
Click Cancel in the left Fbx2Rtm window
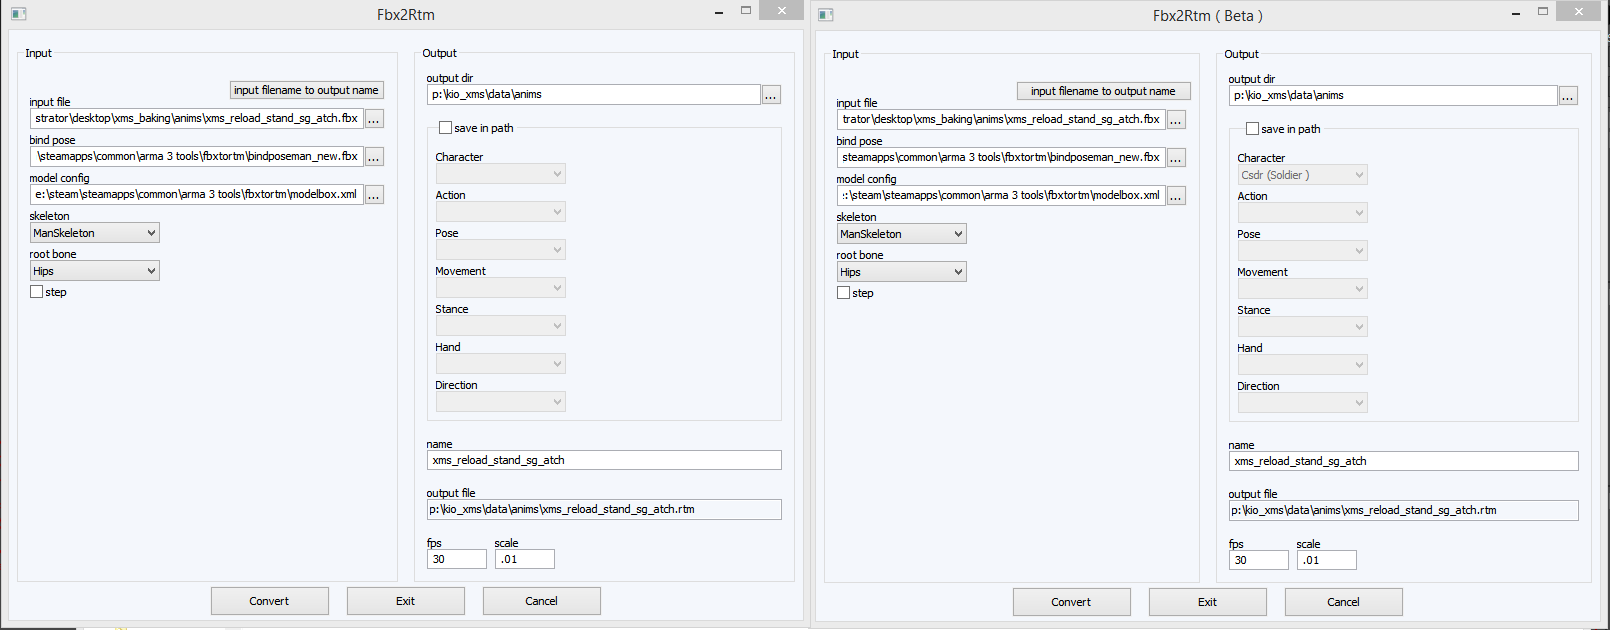point(542,601)
